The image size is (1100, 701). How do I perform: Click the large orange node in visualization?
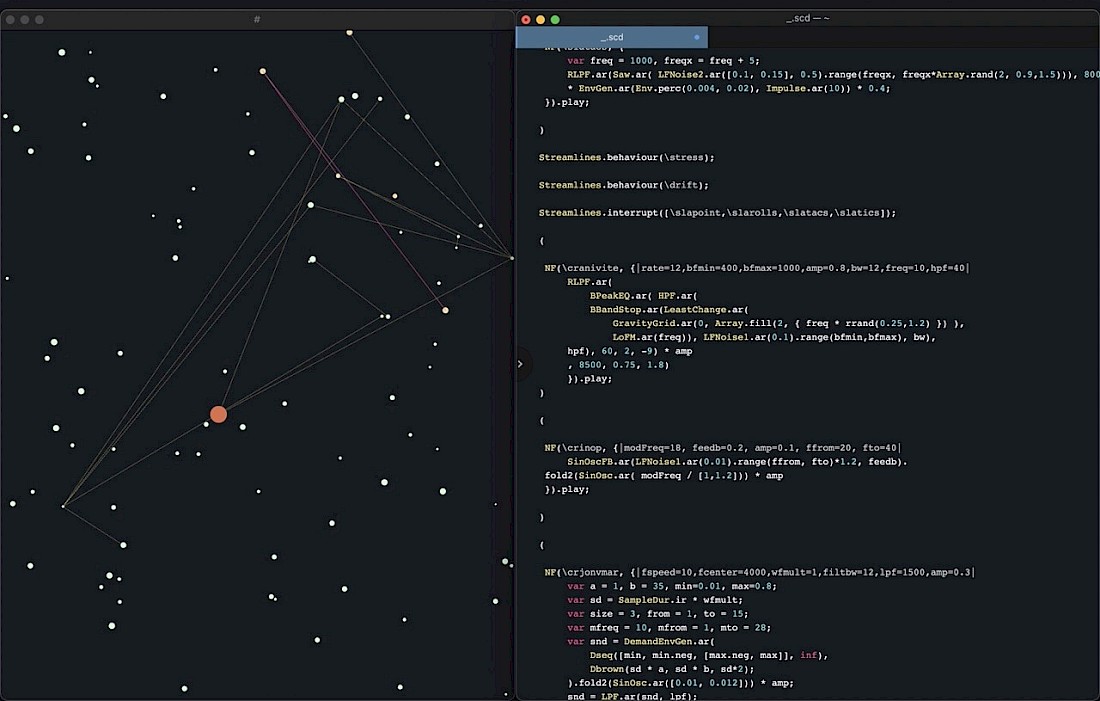coord(218,414)
